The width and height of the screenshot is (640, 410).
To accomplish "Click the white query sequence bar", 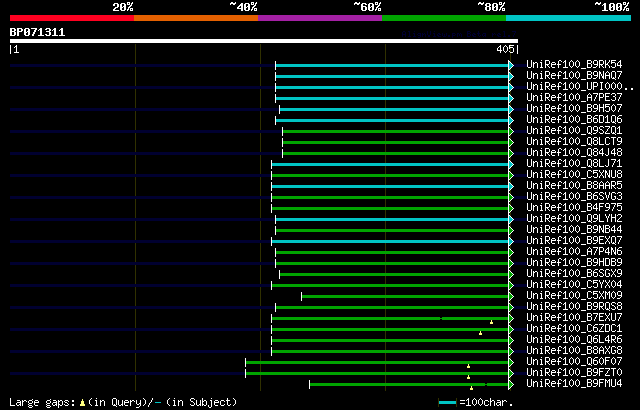I will (264, 41).
